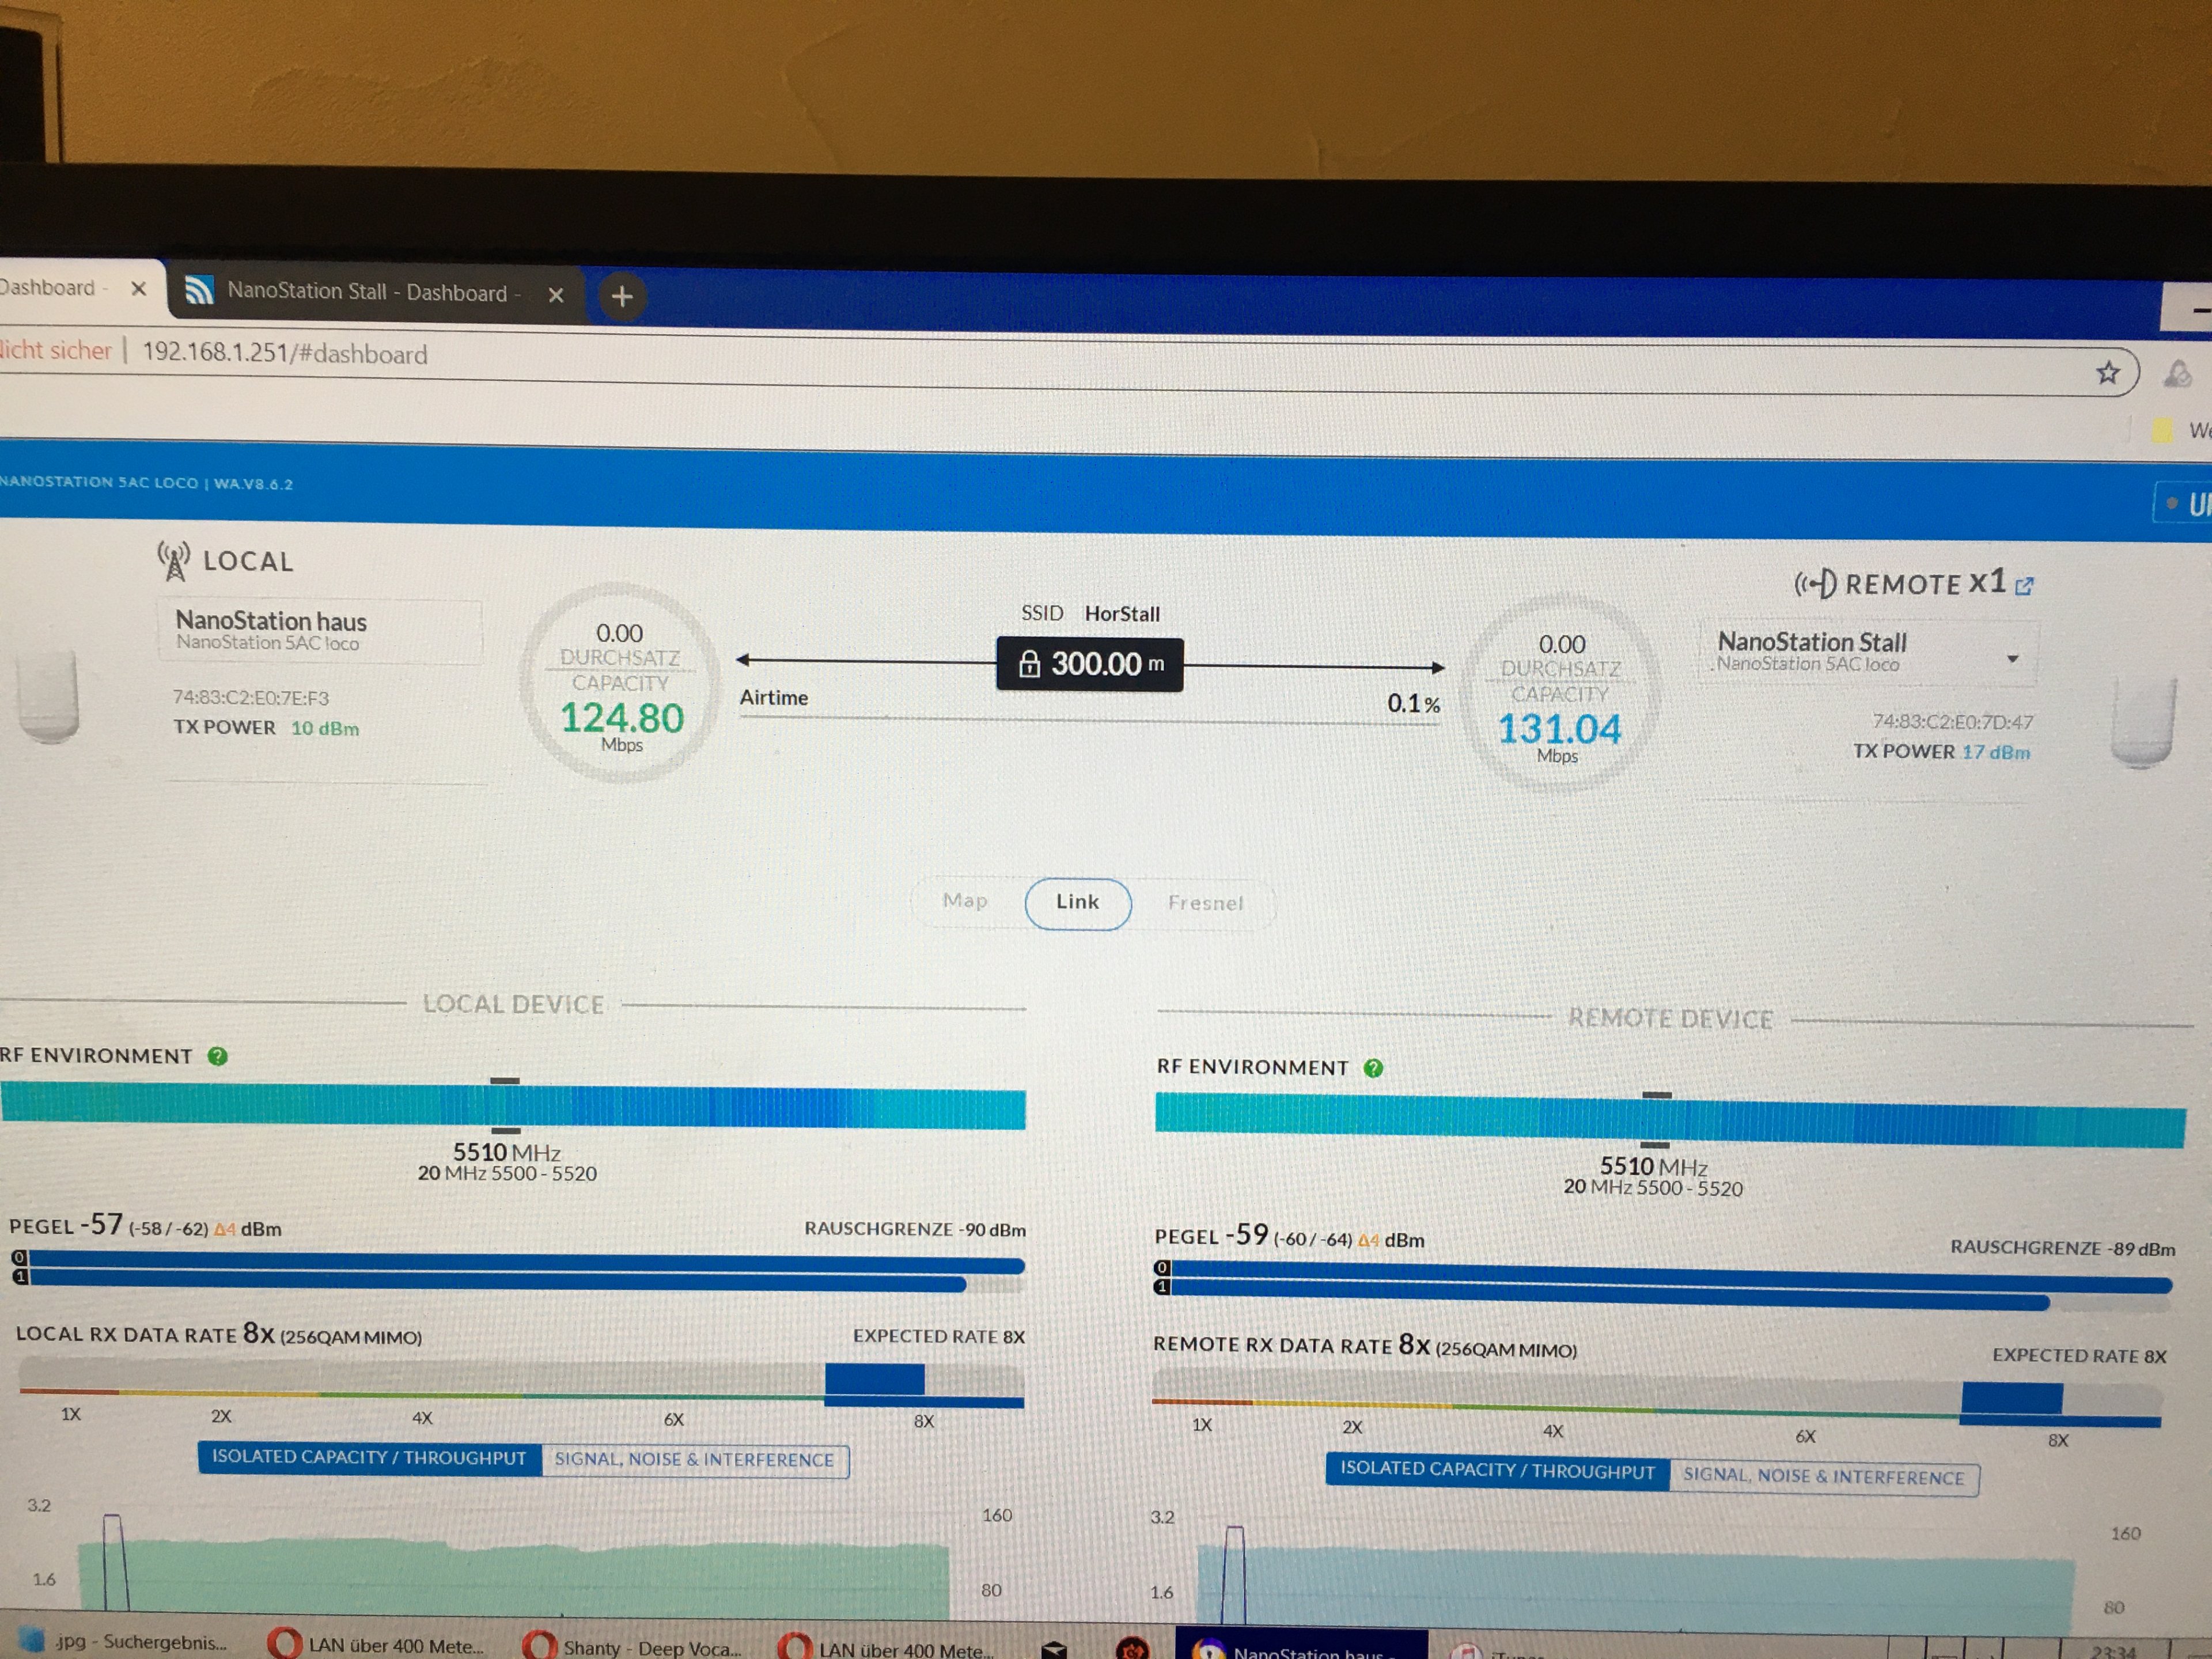
Task: Click the Local RF Environment help icon
Action: (217, 1056)
